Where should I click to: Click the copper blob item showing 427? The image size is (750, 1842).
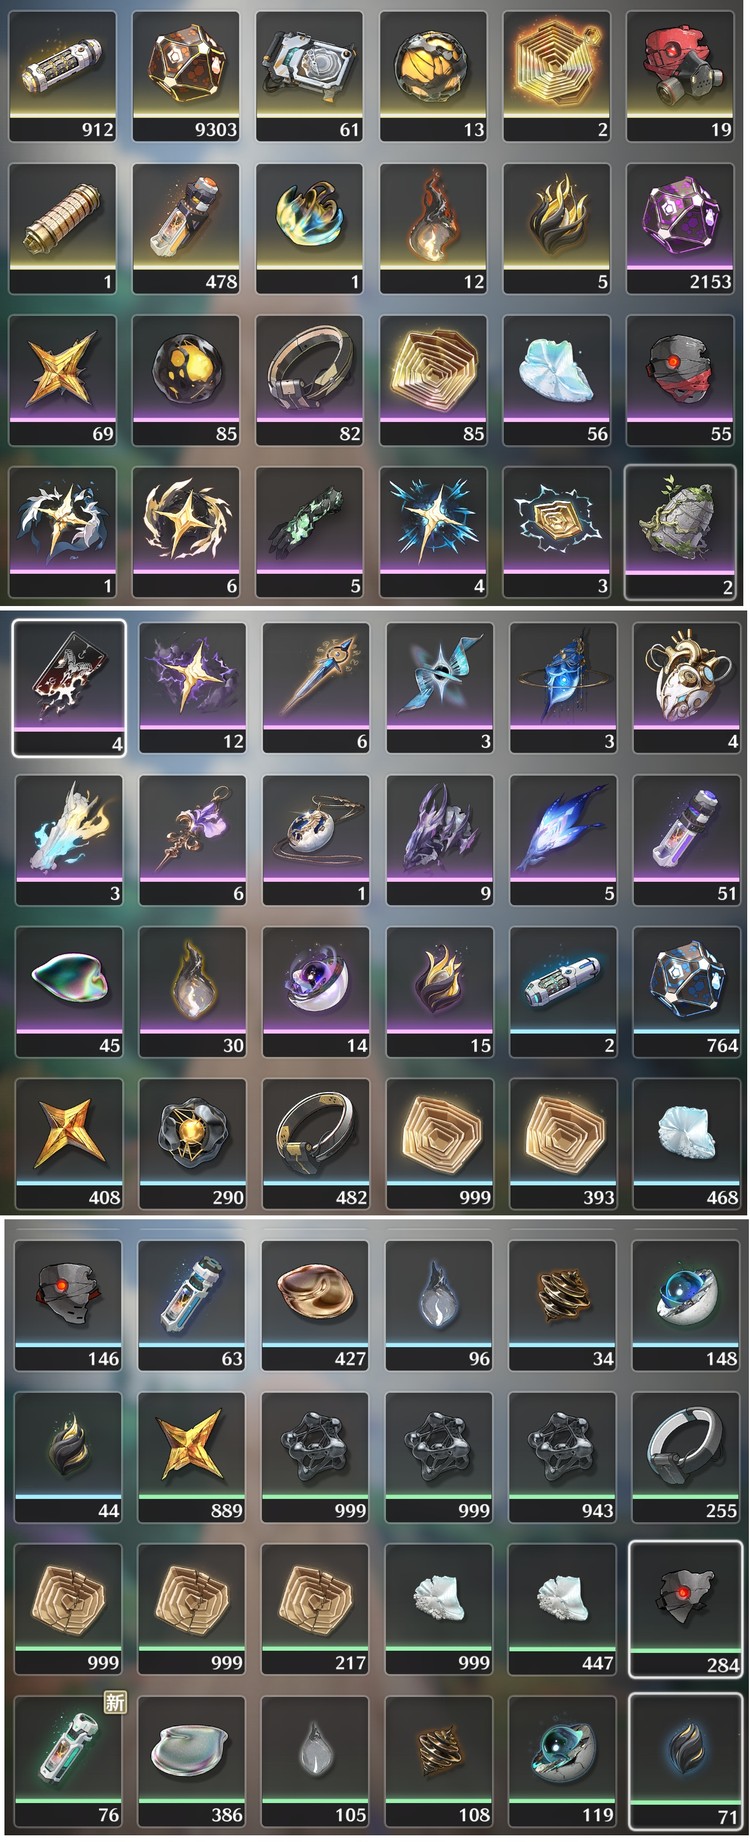pyautogui.click(x=314, y=1305)
